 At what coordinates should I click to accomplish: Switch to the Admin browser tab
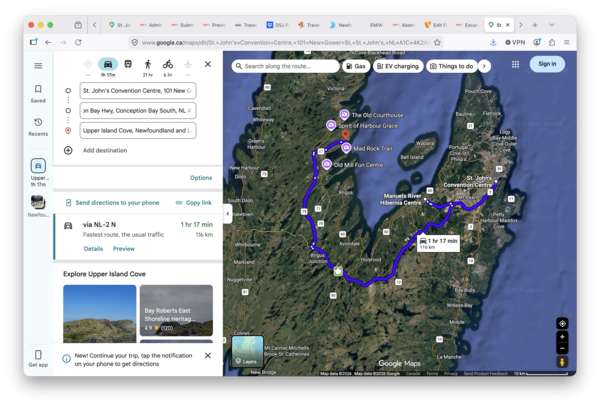click(x=151, y=25)
